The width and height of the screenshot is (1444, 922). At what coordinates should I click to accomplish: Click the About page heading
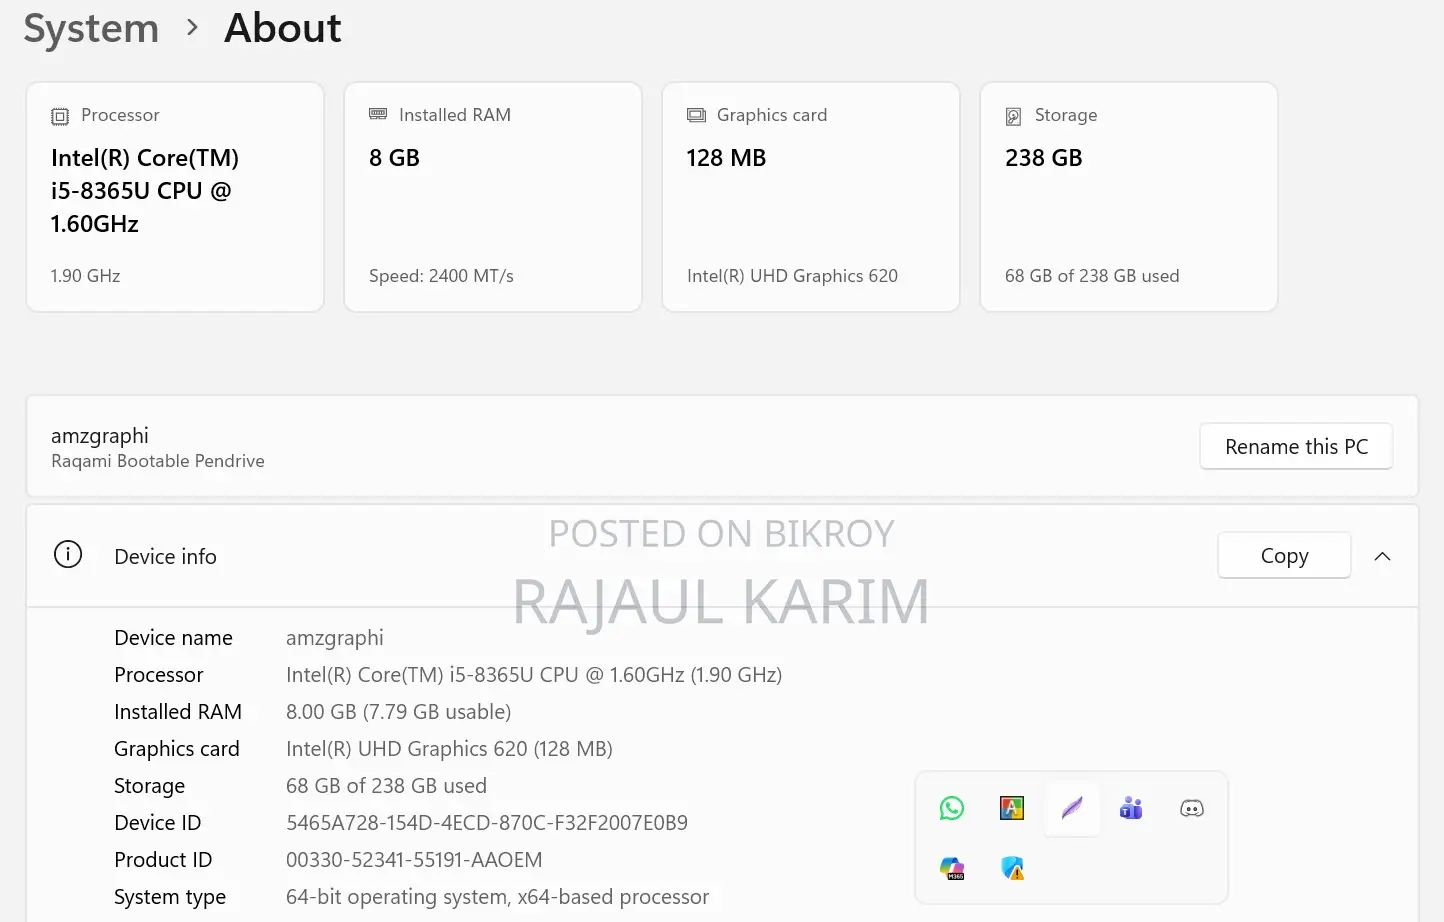(283, 28)
